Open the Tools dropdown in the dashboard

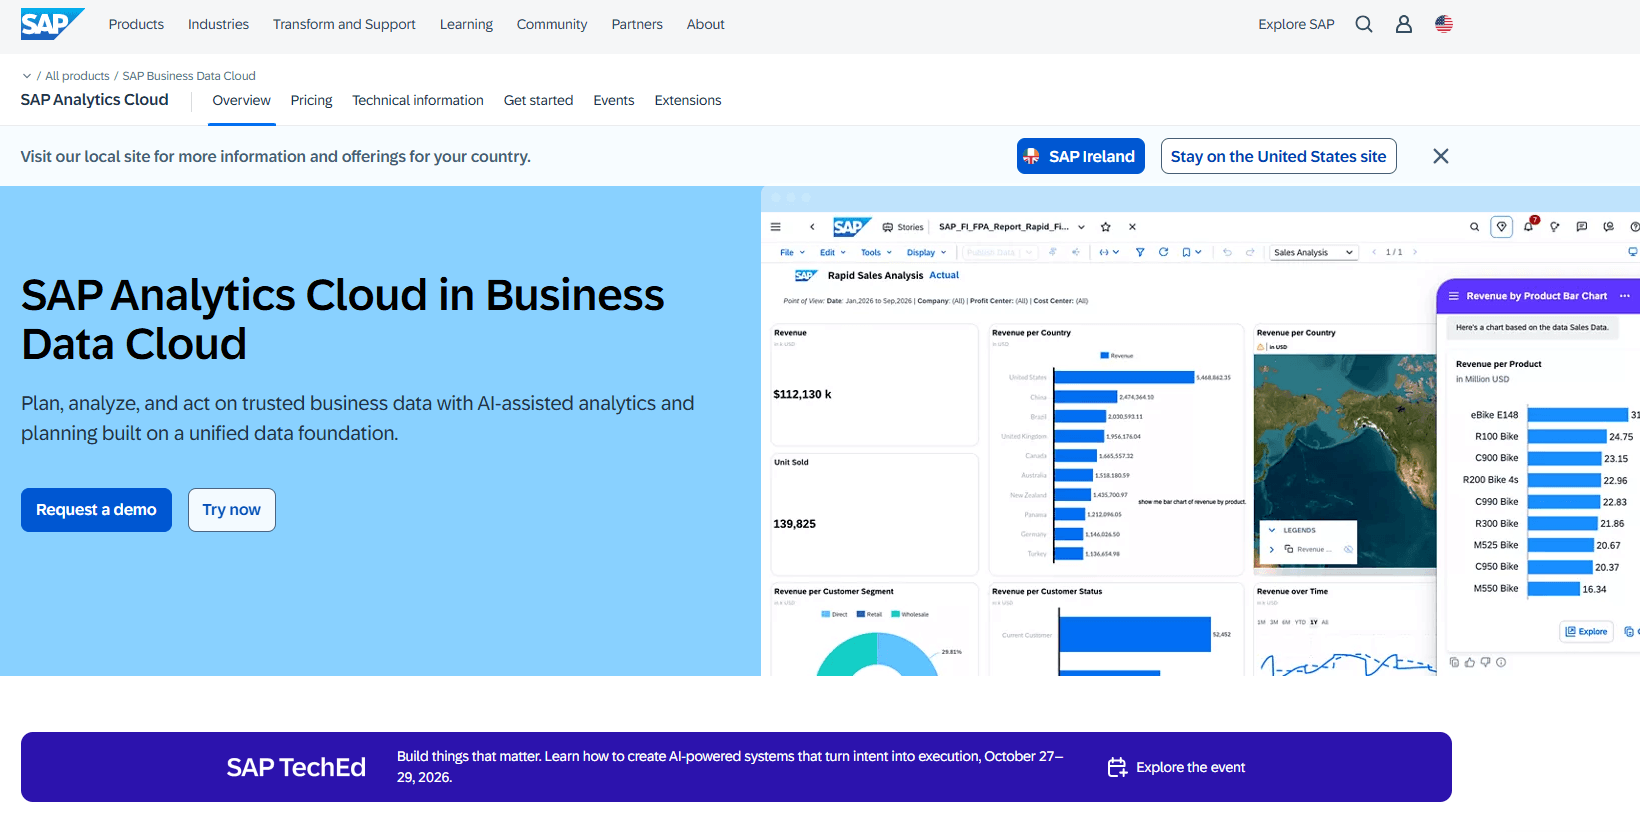click(x=876, y=253)
